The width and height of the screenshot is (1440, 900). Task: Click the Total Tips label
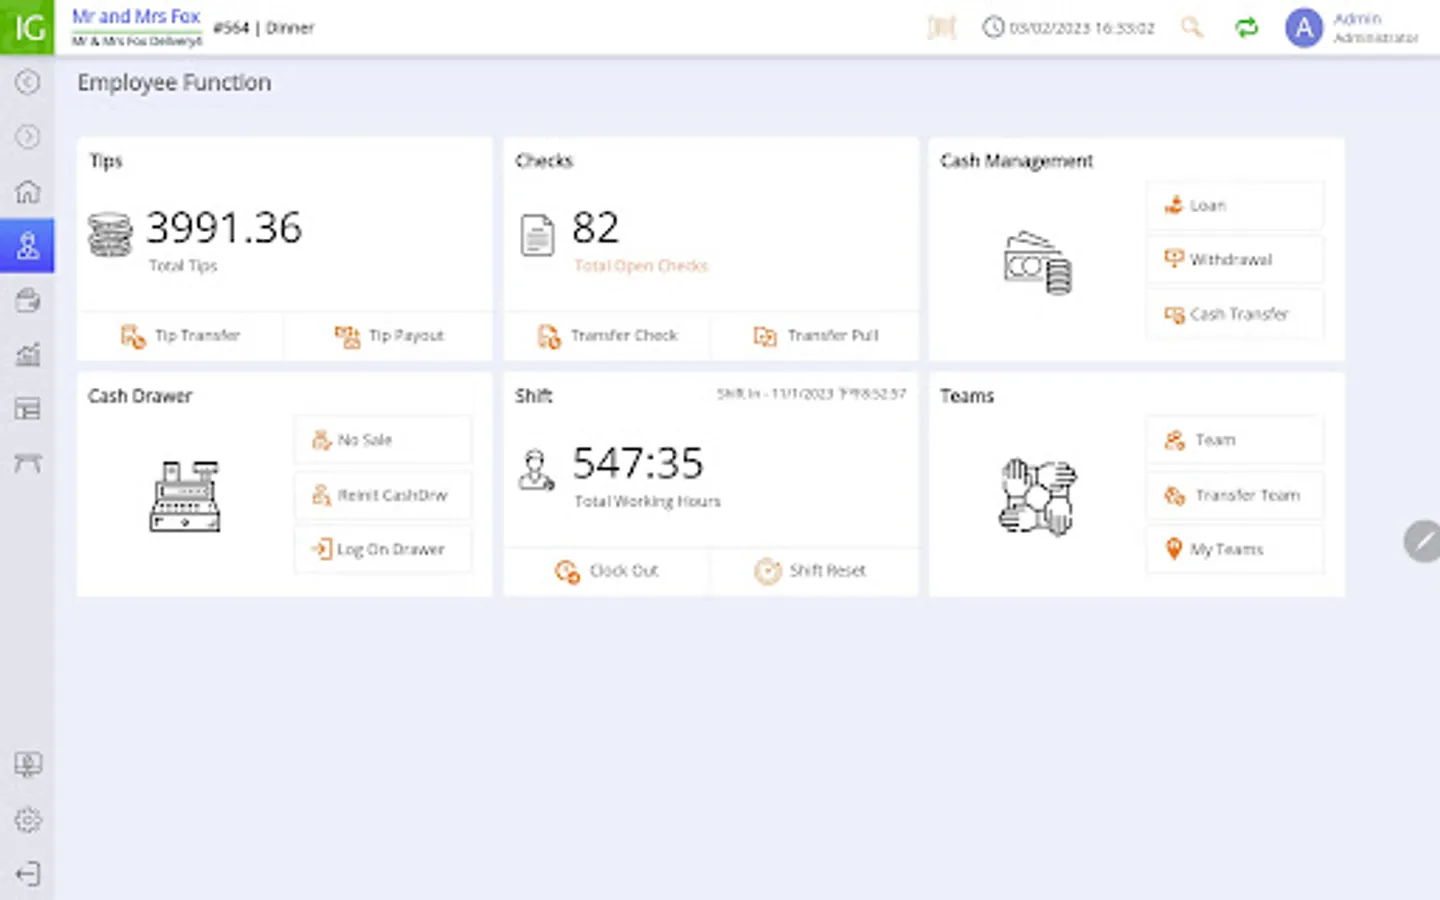[183, 266]
